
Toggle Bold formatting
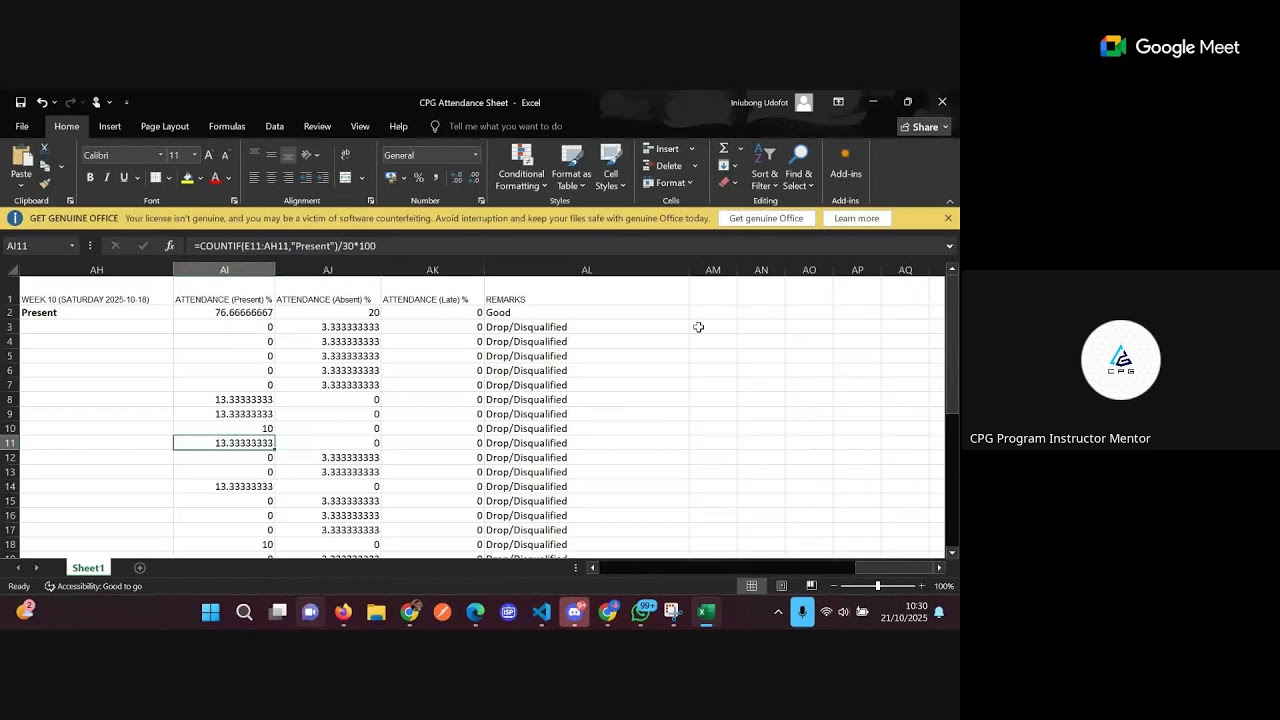click(90, 178)
